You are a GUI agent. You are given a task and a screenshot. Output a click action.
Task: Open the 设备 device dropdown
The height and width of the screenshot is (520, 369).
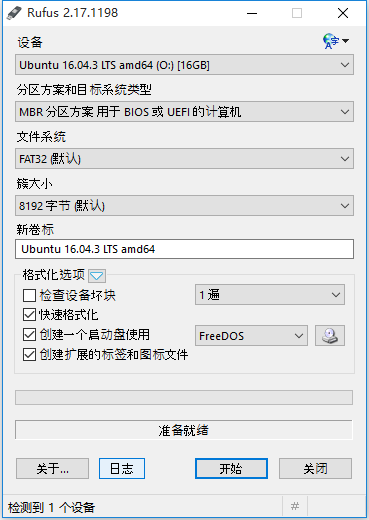[x=184, y=65]
